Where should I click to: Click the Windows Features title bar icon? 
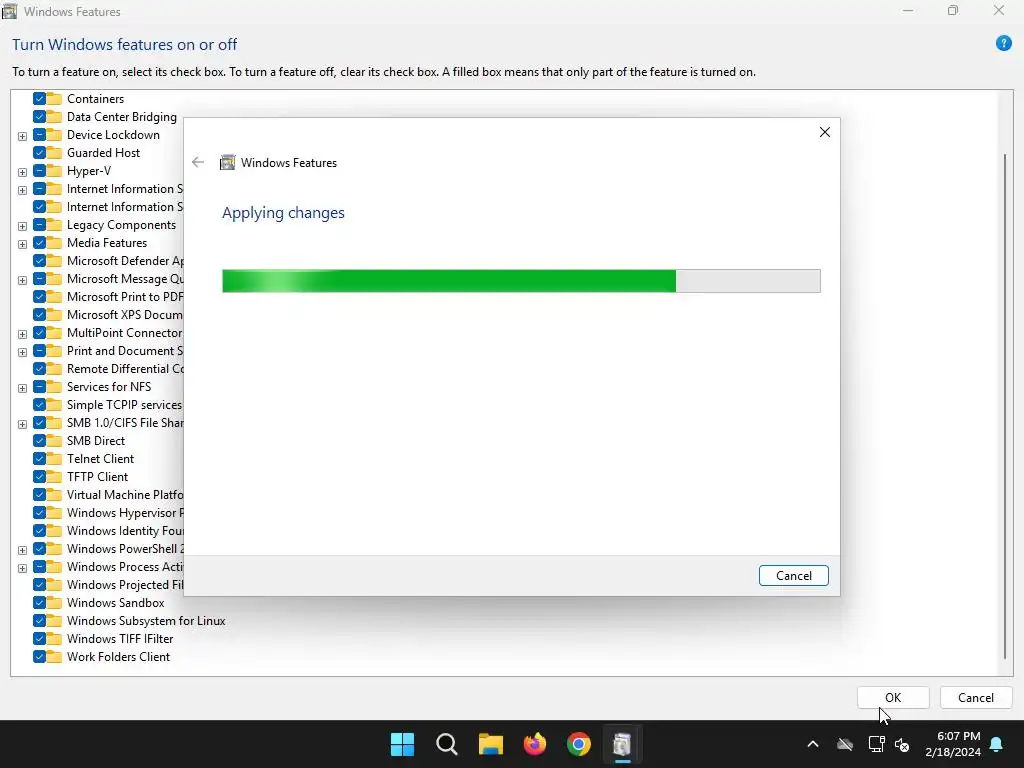point(10,11)
